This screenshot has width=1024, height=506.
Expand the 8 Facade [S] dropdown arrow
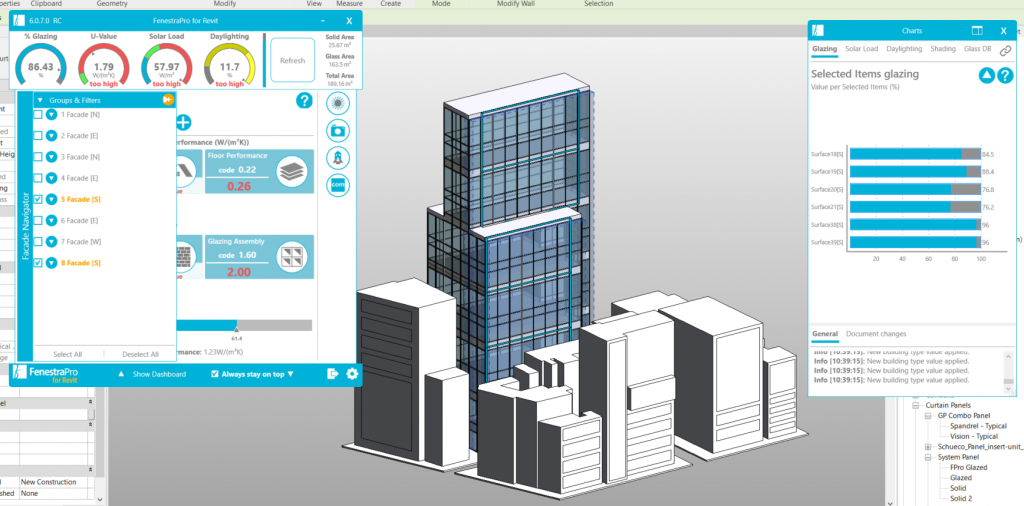point(52,263)
